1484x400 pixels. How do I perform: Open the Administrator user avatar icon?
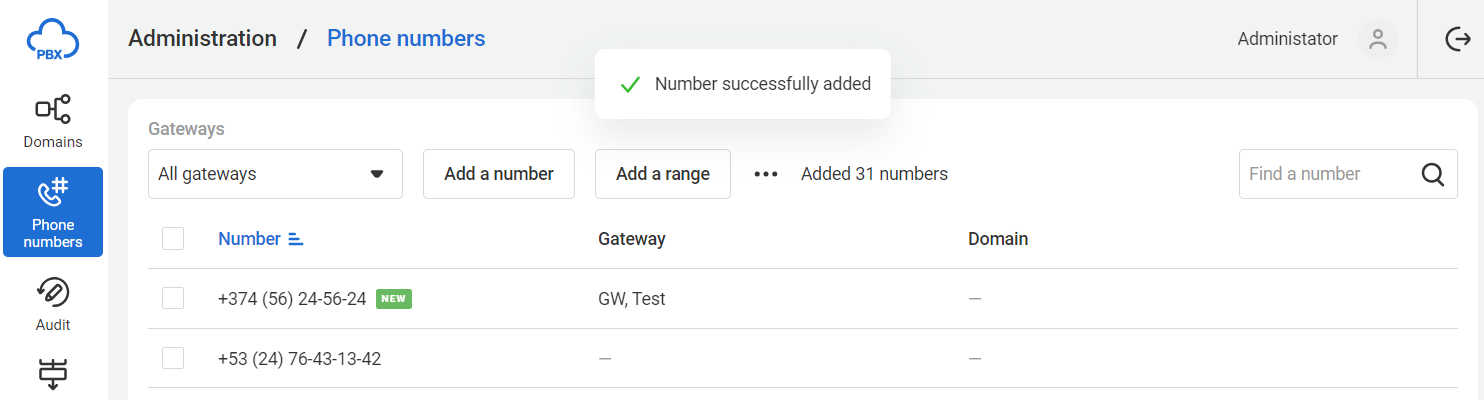point(1378,39)
